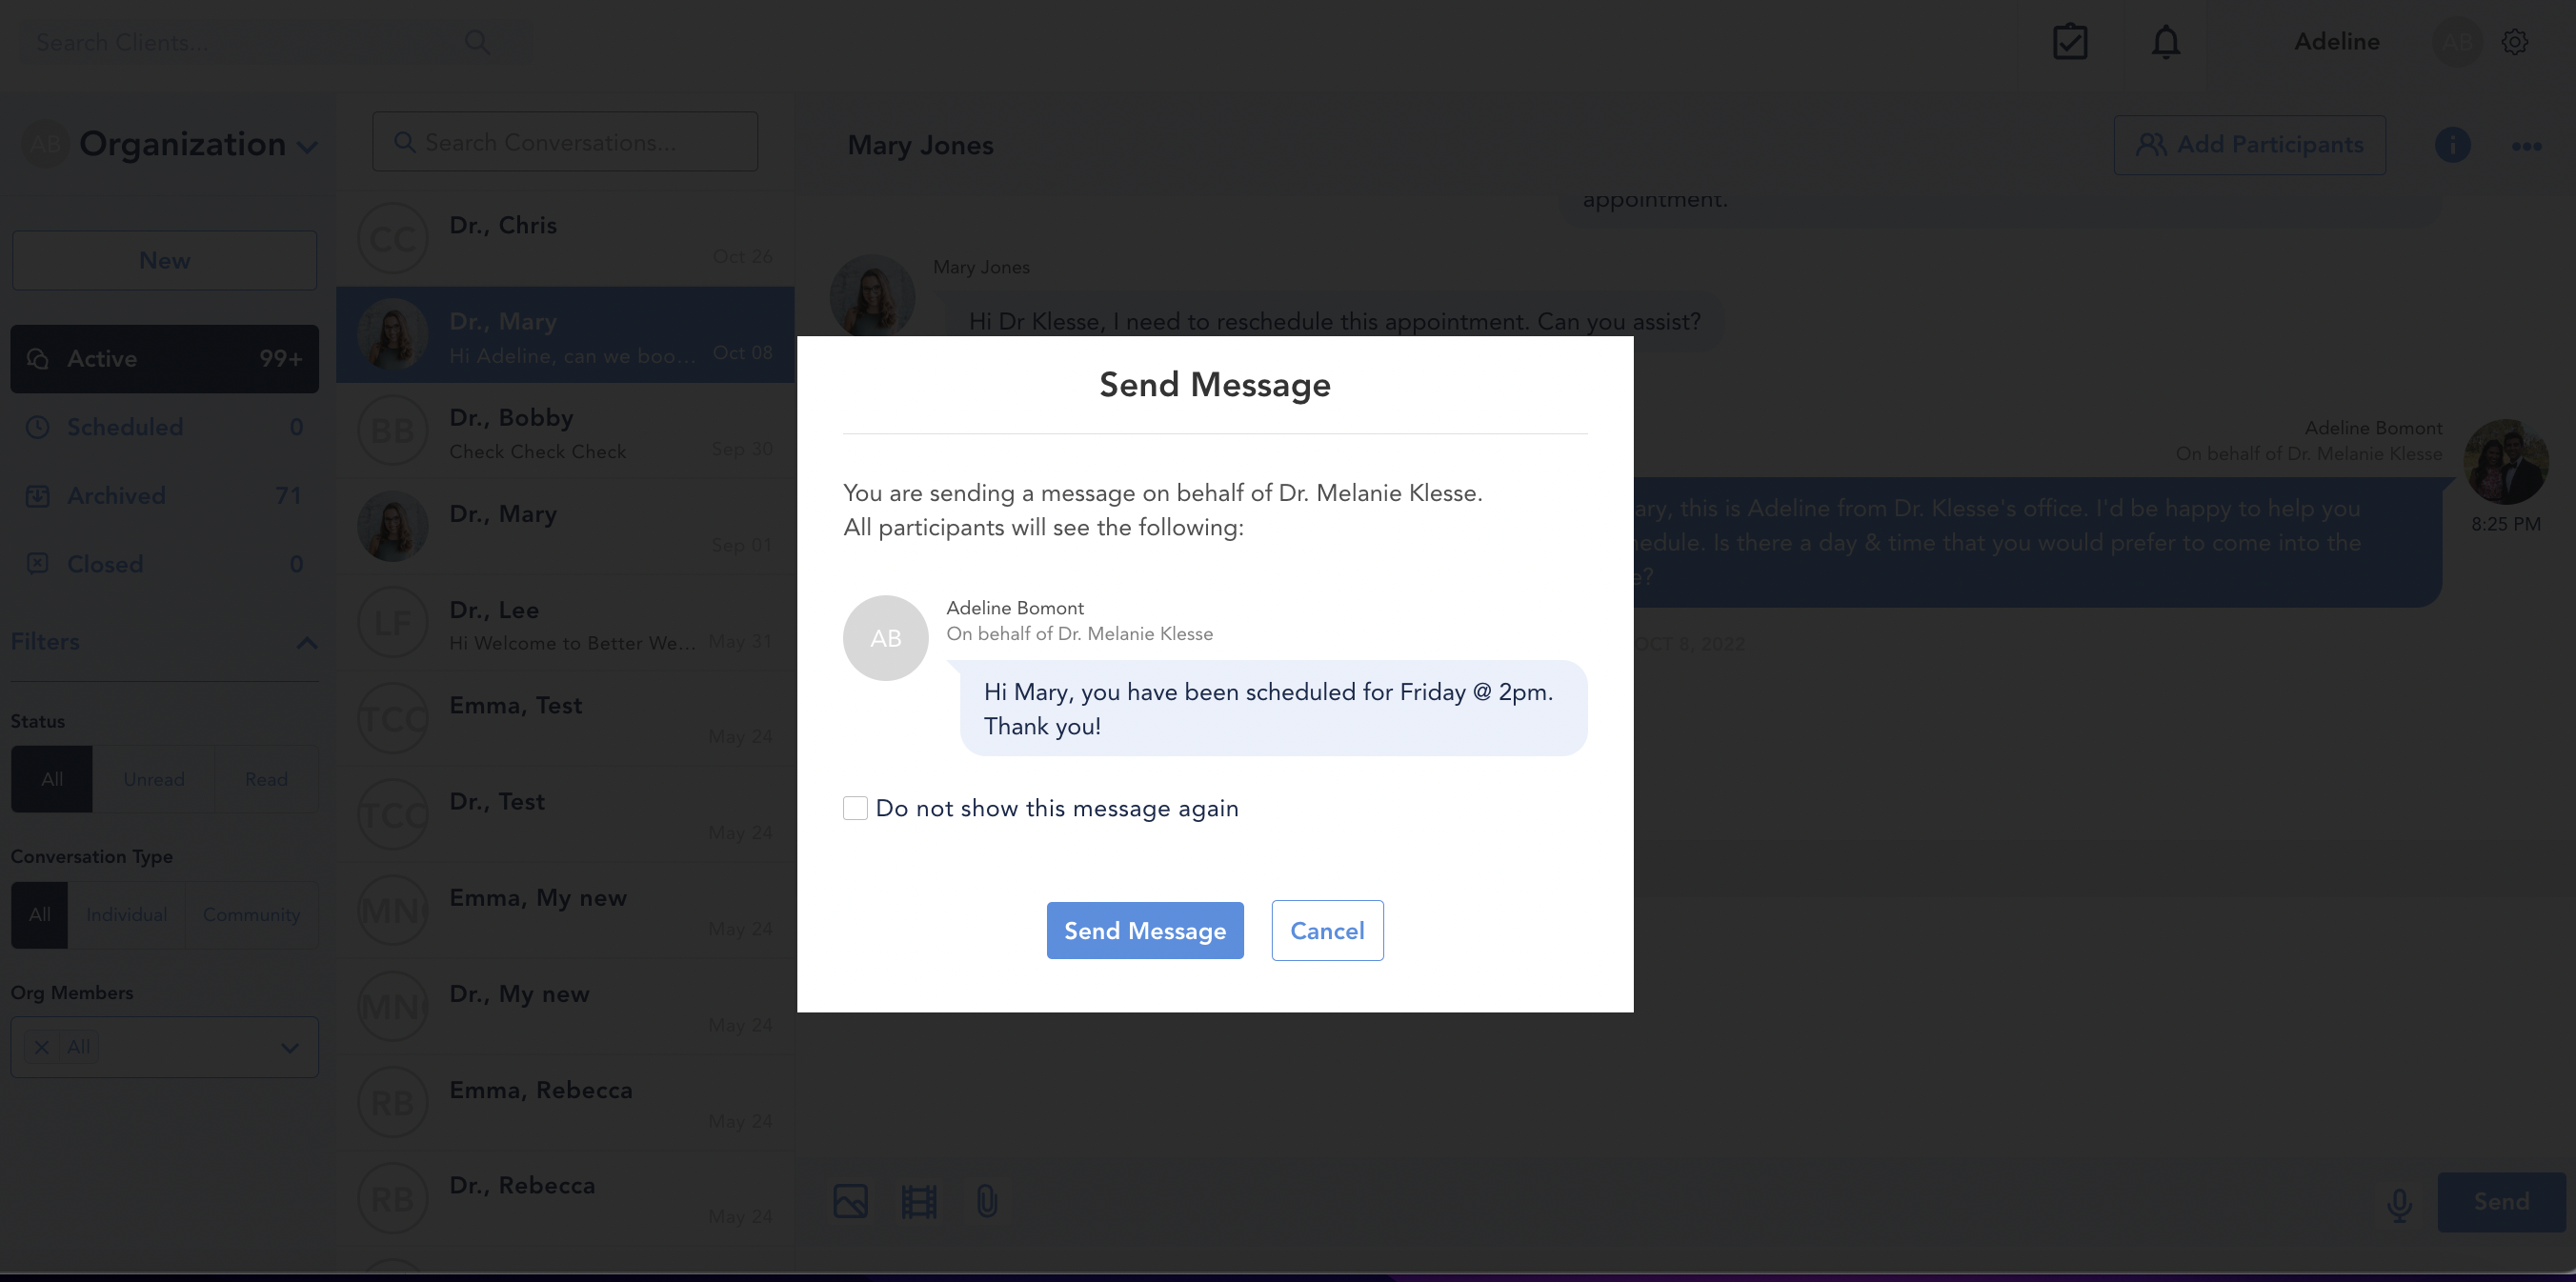Select the Community conversation type filter
Screen dimensions: 2576x1282
251,915
